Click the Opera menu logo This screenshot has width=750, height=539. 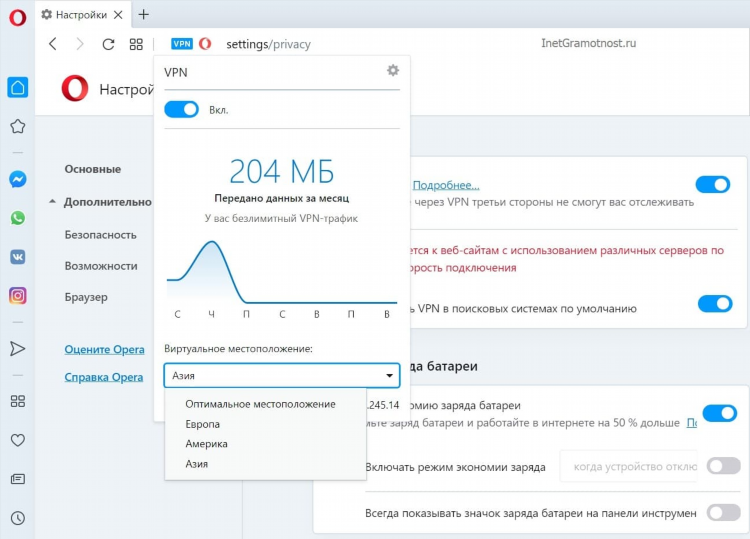(x=18, y=18)
